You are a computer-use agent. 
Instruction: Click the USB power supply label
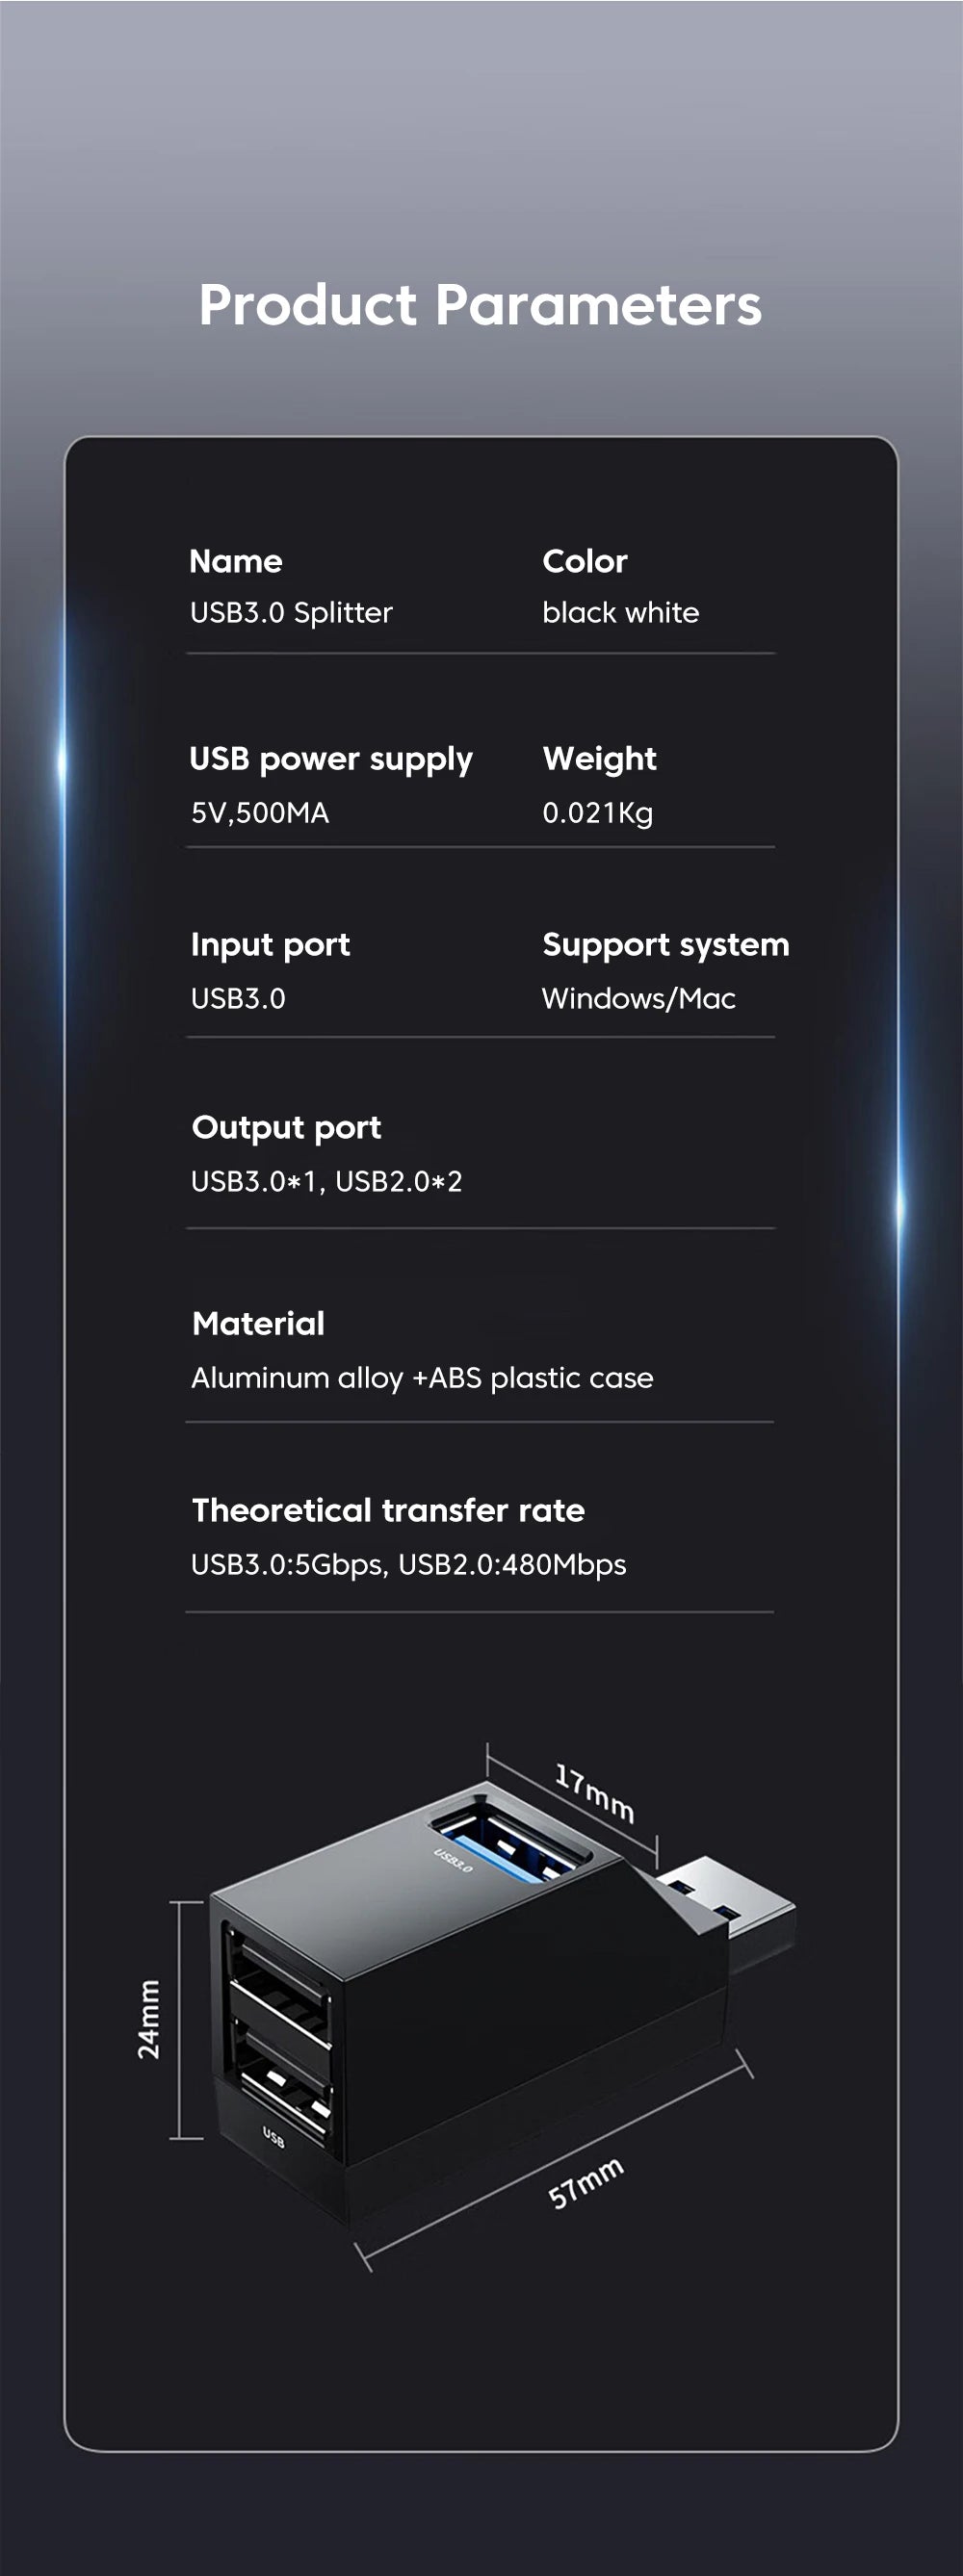click(331, 759)
